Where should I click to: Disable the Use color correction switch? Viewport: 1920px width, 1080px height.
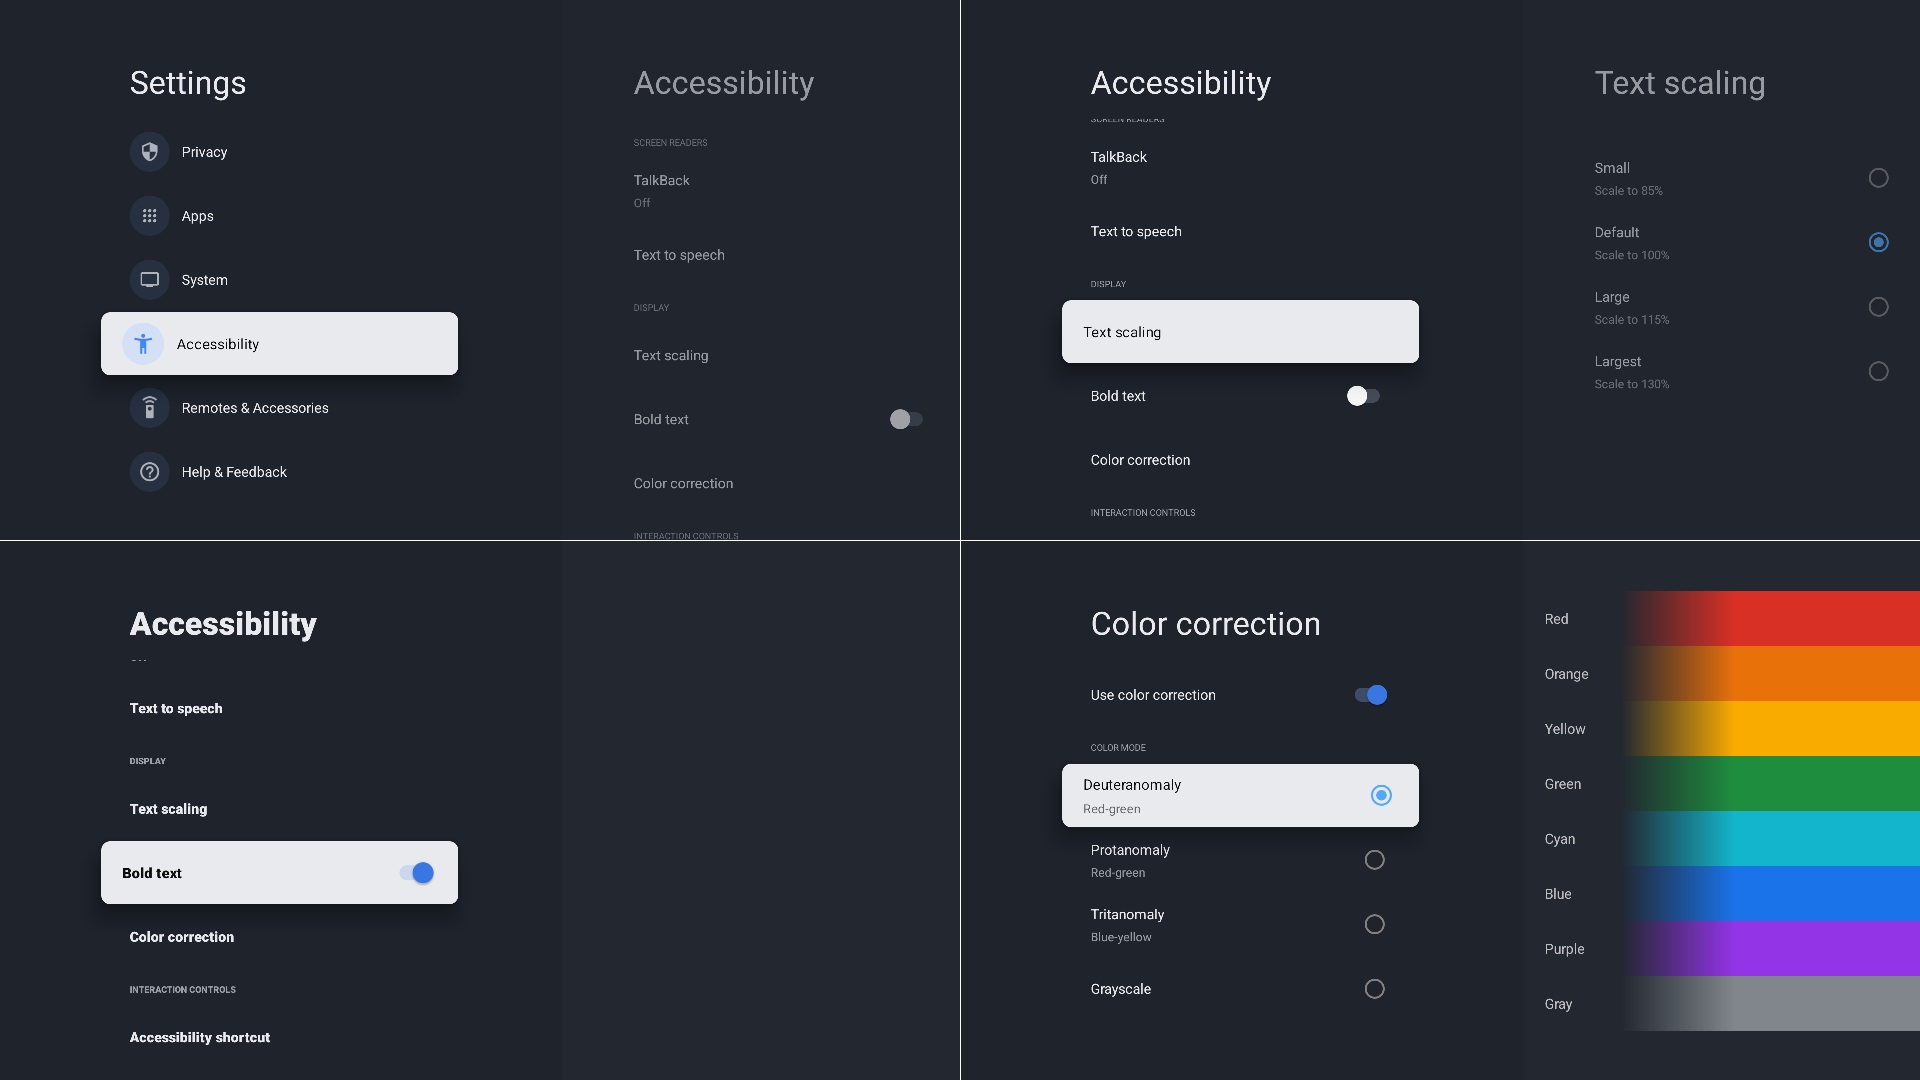(x=1371, y=695)
